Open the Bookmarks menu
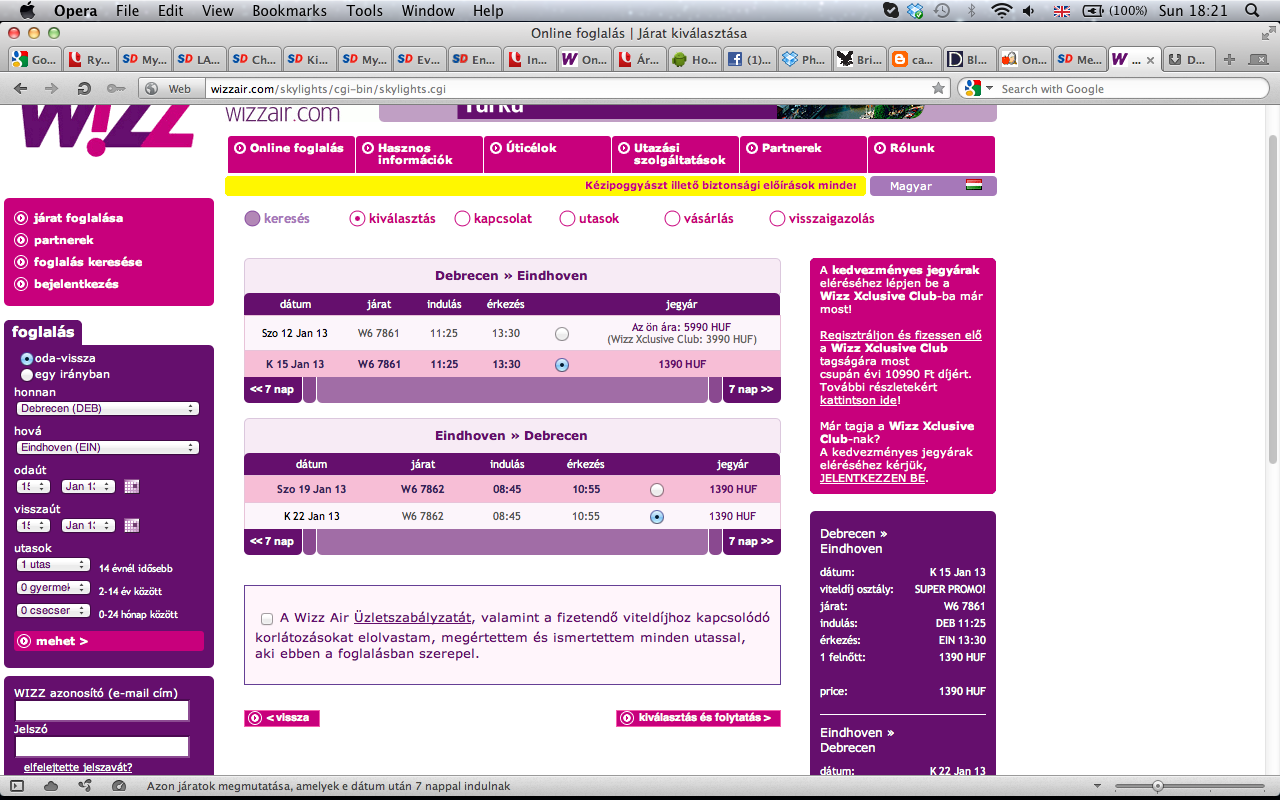 [289, 11]
